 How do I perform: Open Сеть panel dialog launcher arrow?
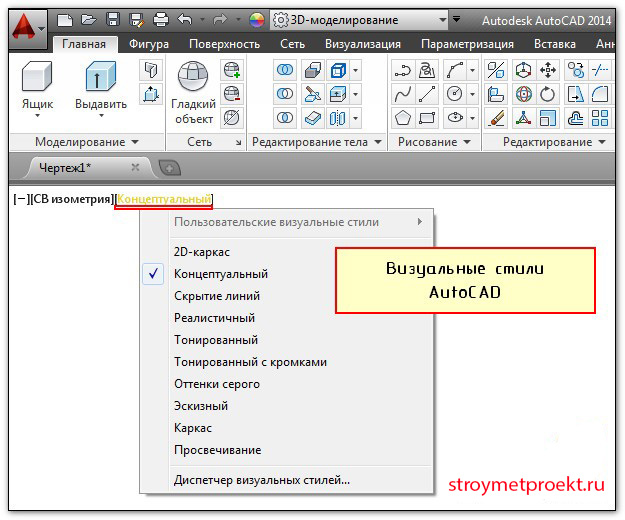click(238, 142)
